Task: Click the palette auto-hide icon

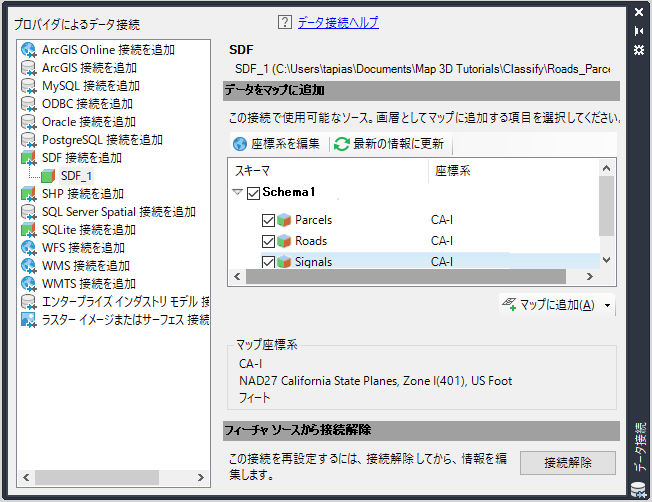Action: click(x=639, y=31)
